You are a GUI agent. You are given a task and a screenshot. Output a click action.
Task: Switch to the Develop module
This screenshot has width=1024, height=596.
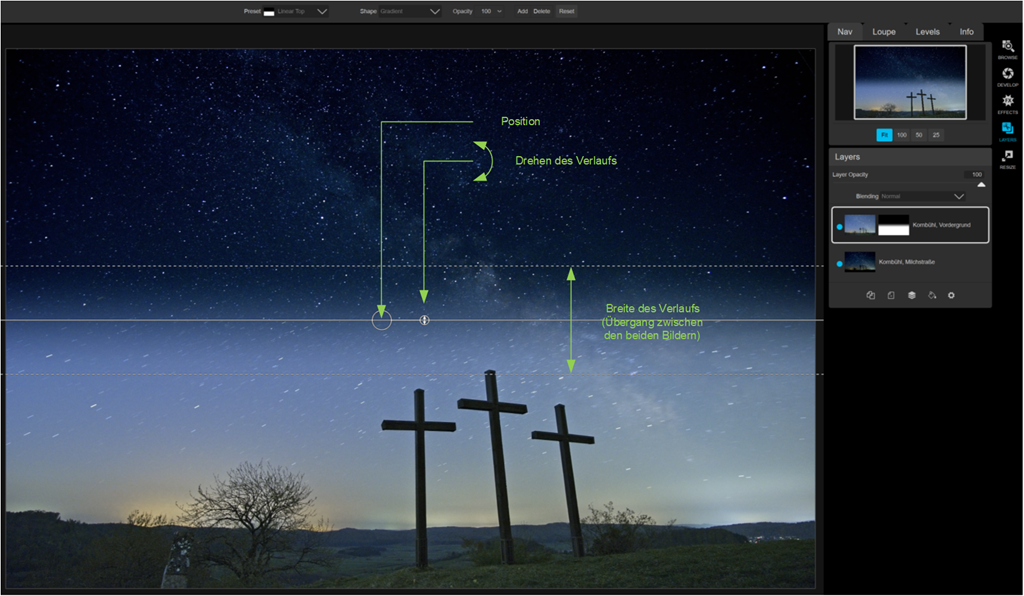(x=1007, y=75)
